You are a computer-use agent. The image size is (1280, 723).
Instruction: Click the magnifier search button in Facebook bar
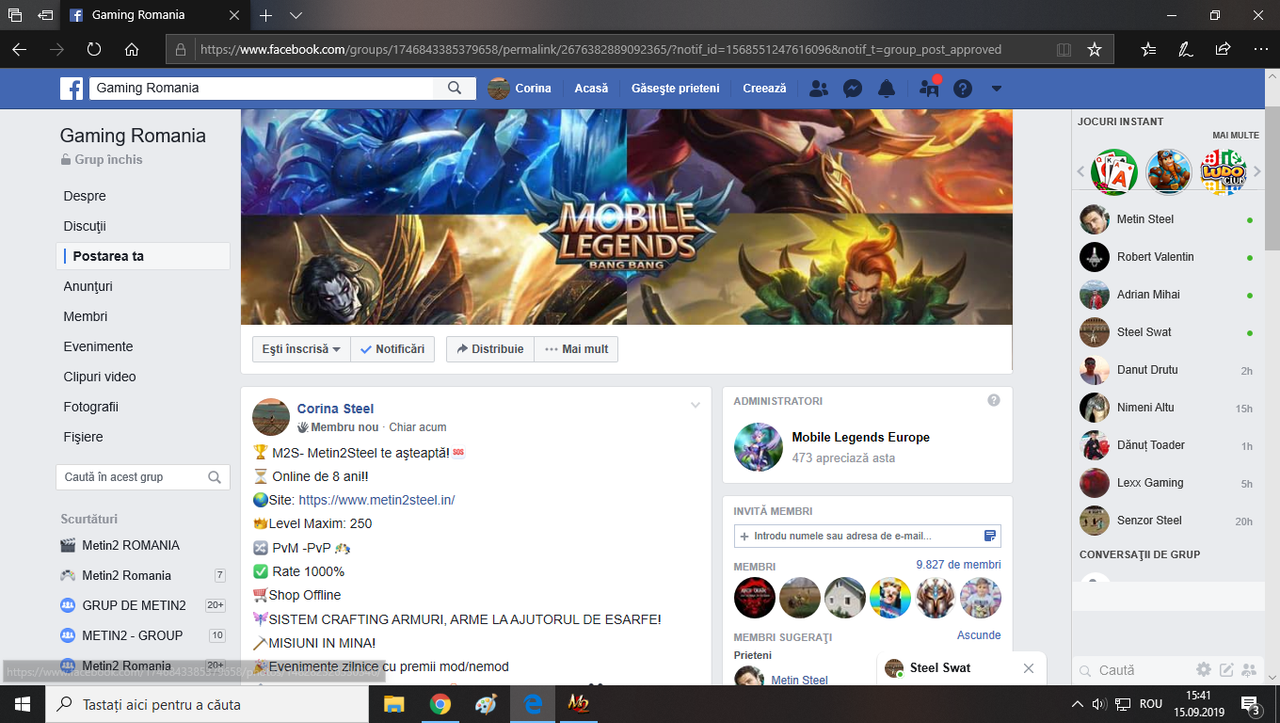coord(455,88)
